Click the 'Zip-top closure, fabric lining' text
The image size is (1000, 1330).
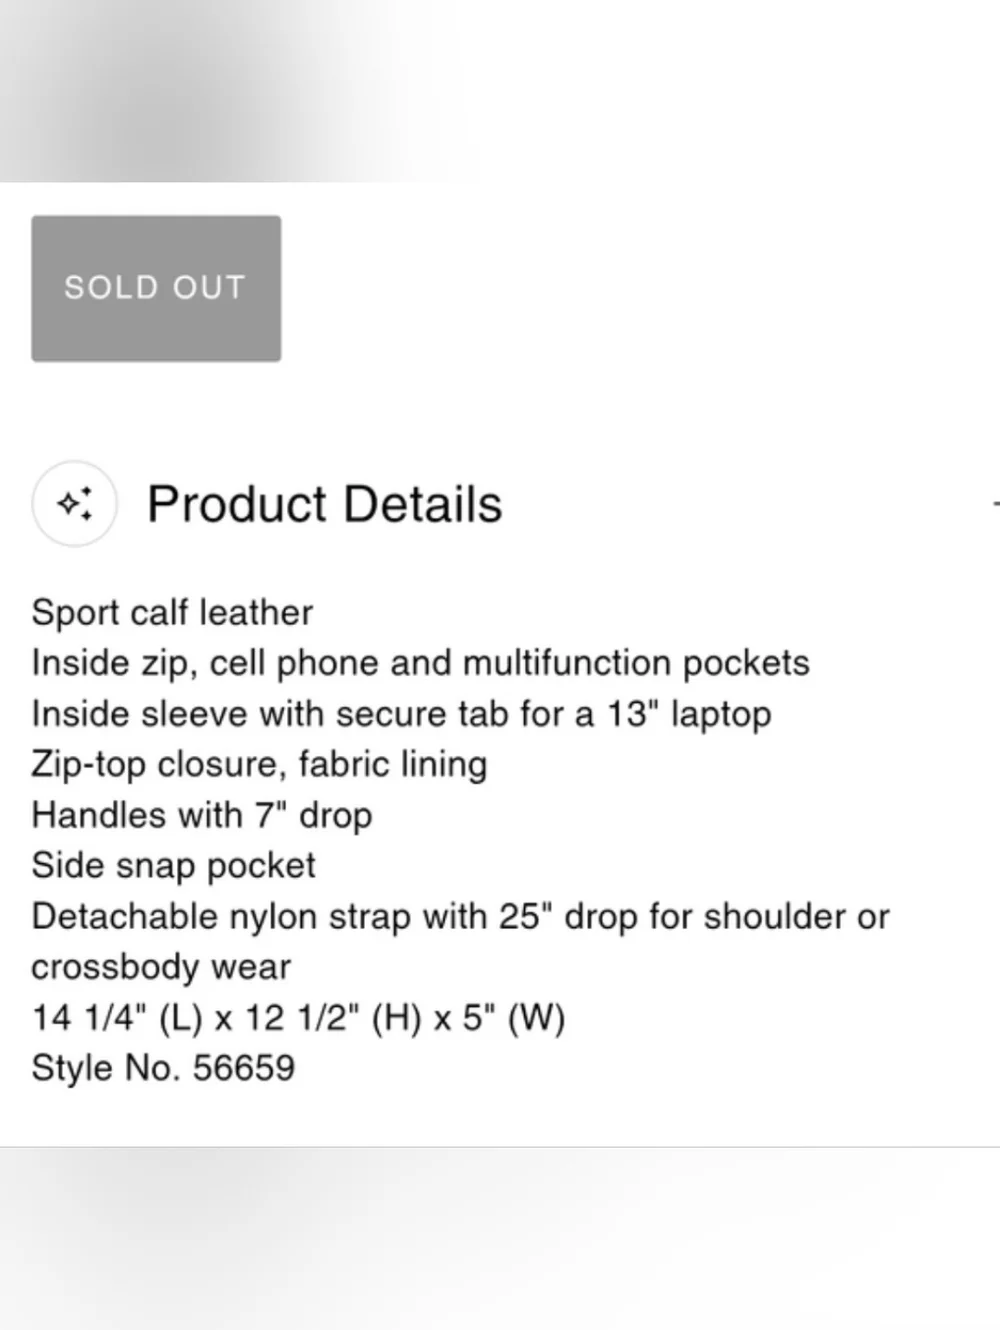point(259,764)
